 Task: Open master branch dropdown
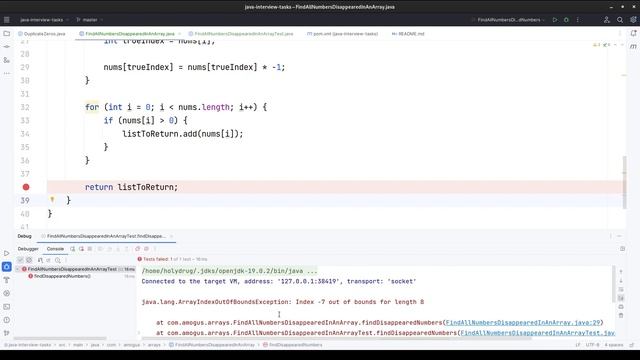pyautogui.click(x=90, y=20)
